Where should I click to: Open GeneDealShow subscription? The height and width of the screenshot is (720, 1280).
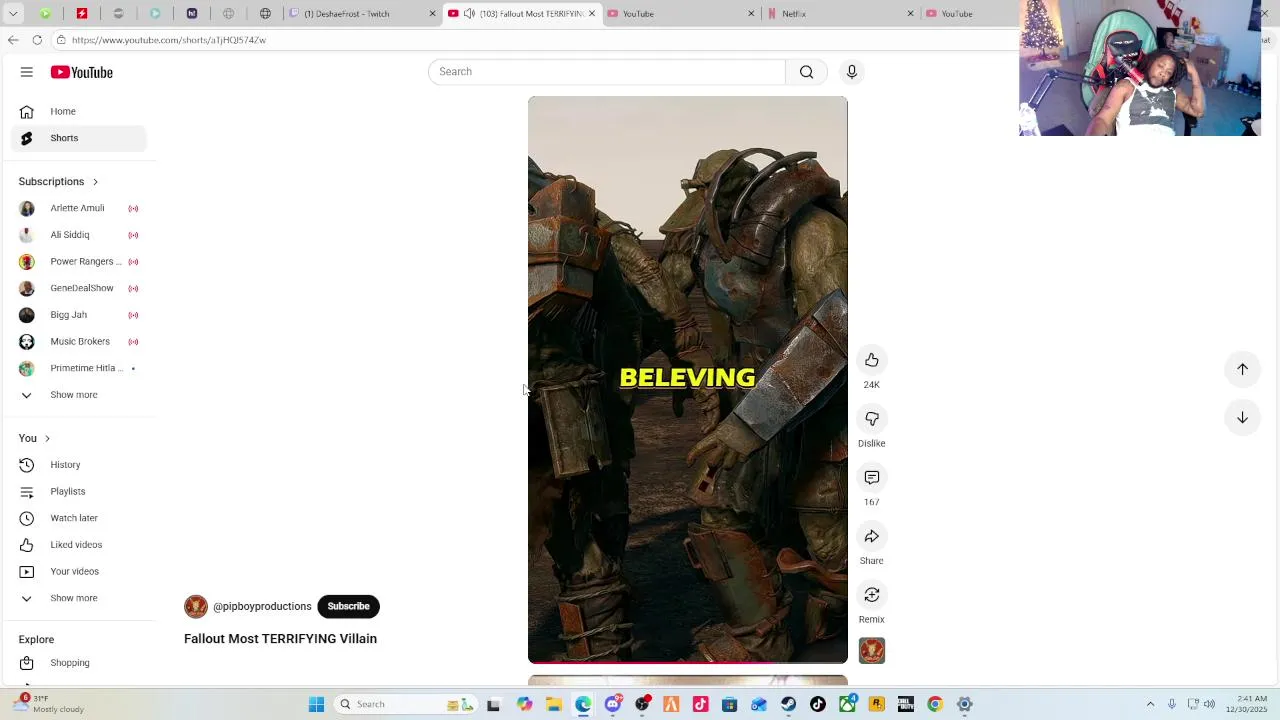tap(79, 288)
